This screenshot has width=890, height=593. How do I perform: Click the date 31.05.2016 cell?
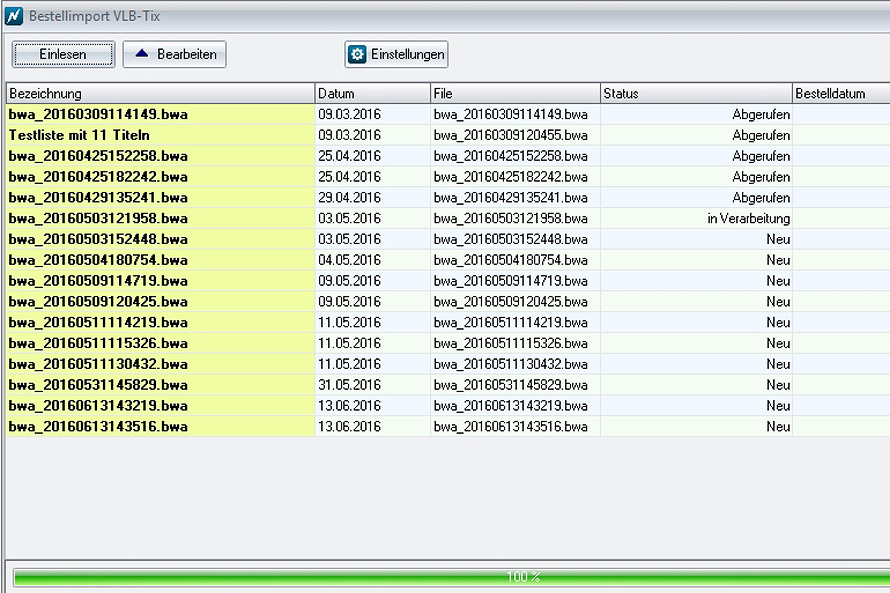[x=350, y=385]
